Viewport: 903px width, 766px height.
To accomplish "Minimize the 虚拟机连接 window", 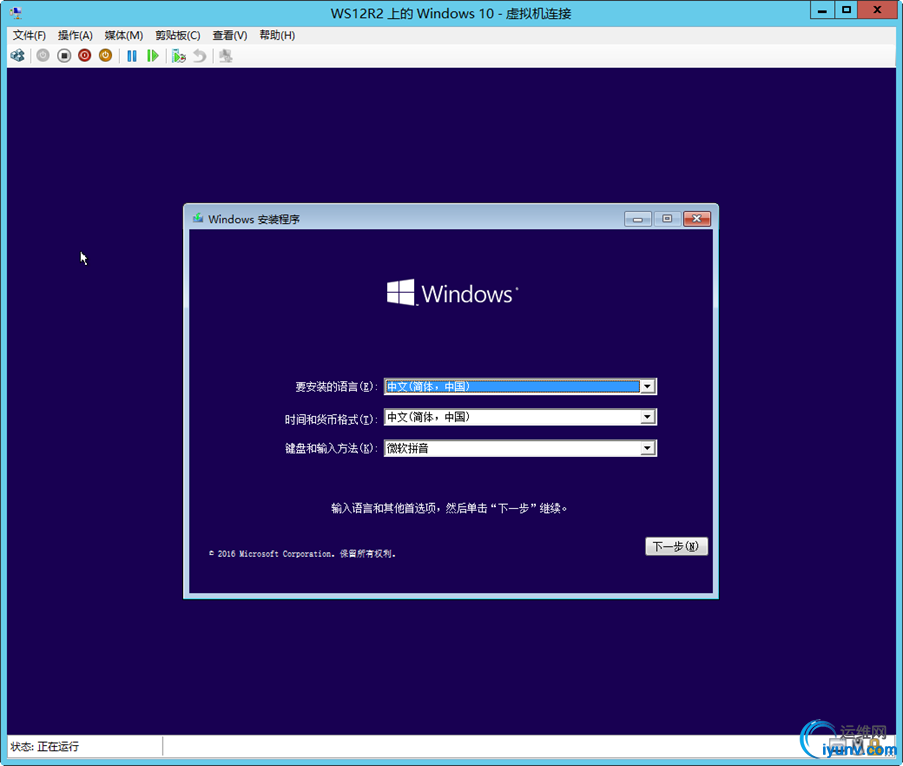I will (x=822, y=10).
